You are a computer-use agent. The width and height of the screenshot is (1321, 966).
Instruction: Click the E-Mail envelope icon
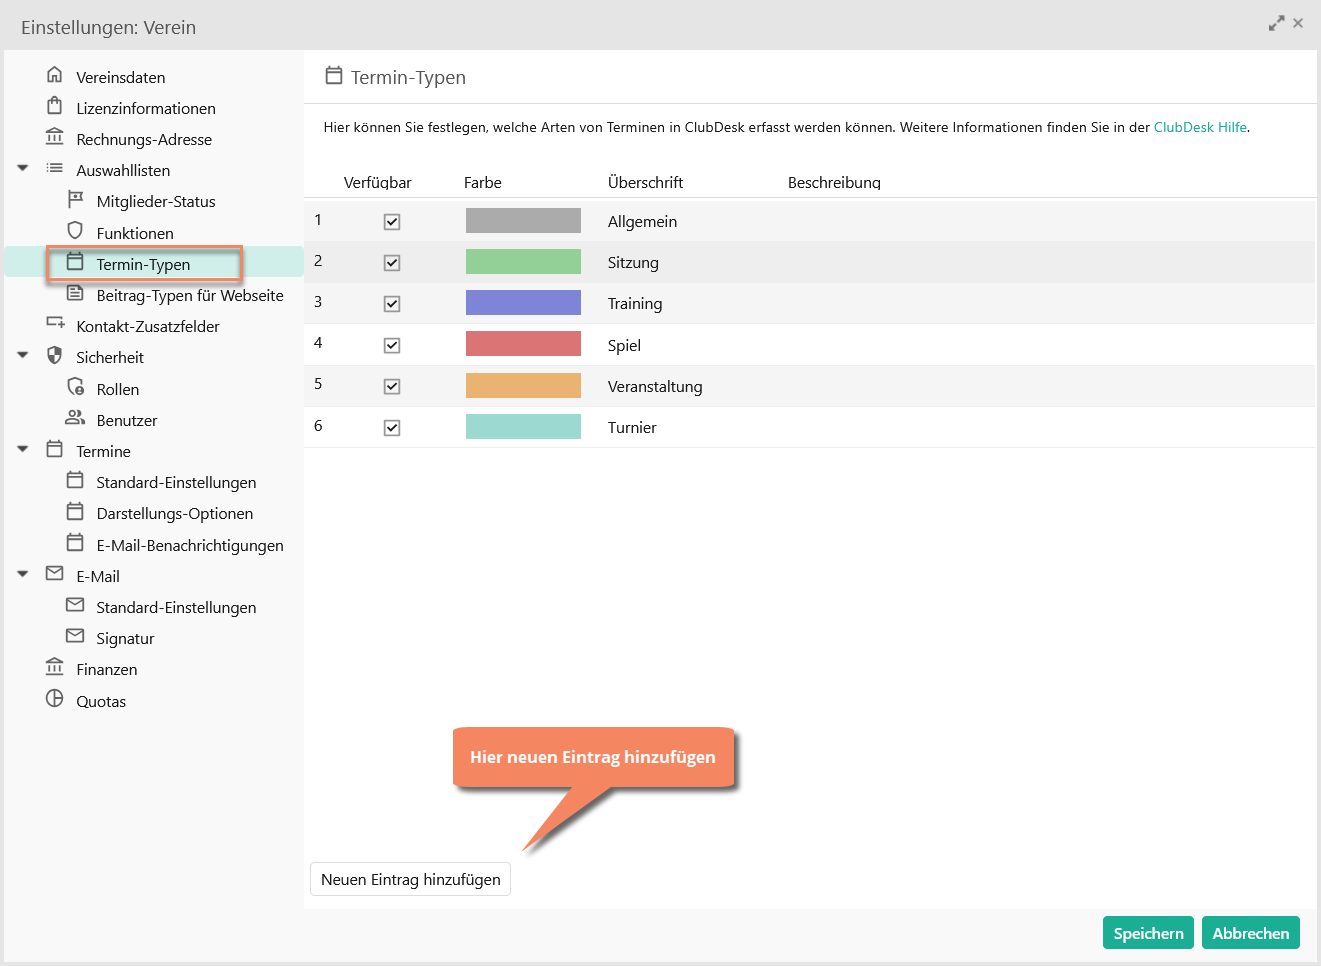click(55, 574)
